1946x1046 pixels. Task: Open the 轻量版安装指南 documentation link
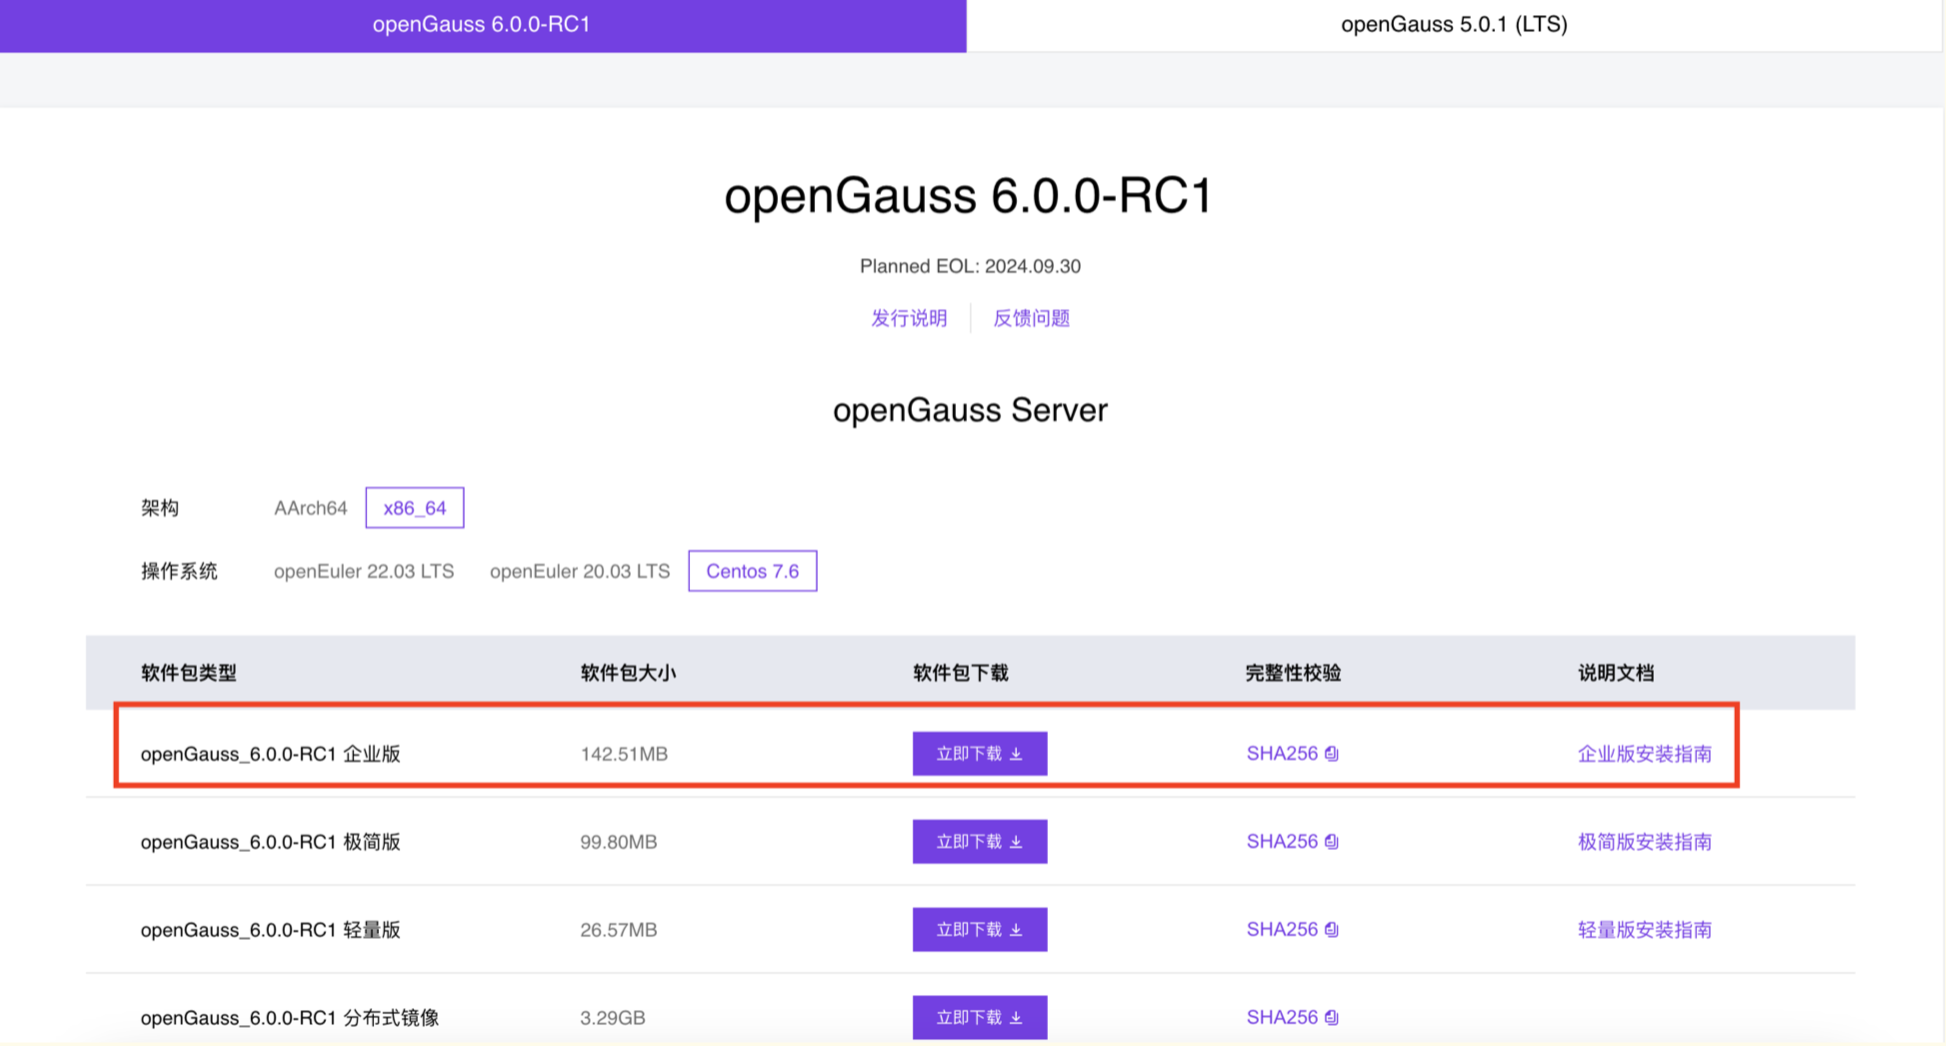tap(1645, 930)
